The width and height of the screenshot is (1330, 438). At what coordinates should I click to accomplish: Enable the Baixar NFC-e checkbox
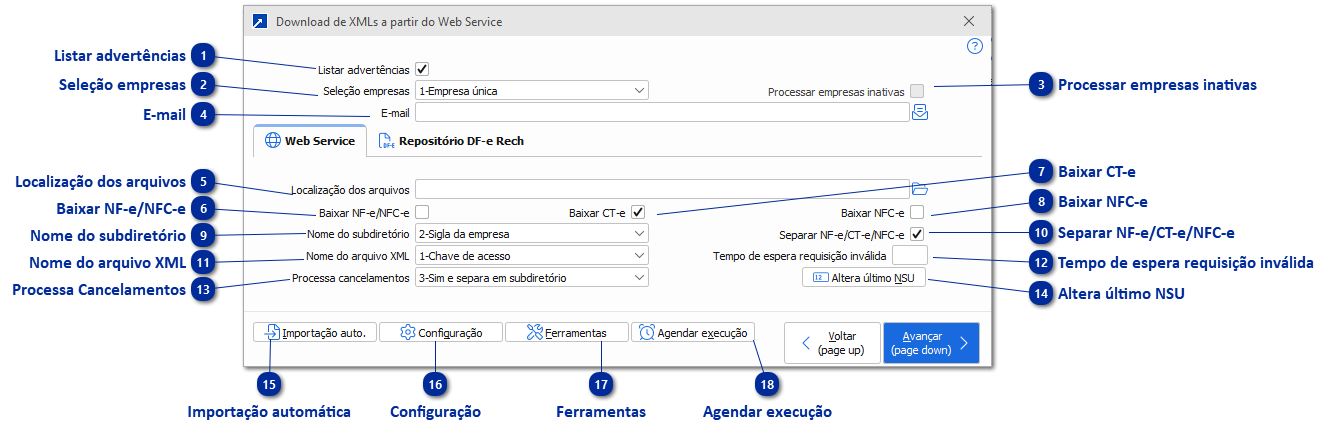917,212
